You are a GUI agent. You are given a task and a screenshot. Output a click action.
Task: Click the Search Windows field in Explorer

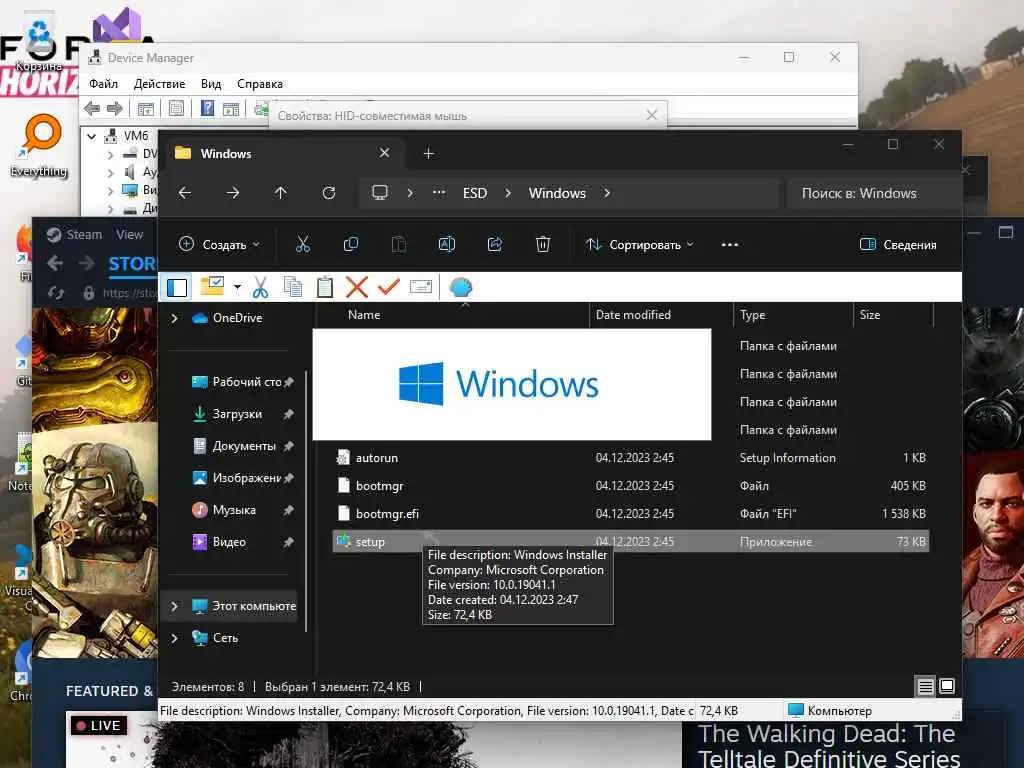pos(872,193)
